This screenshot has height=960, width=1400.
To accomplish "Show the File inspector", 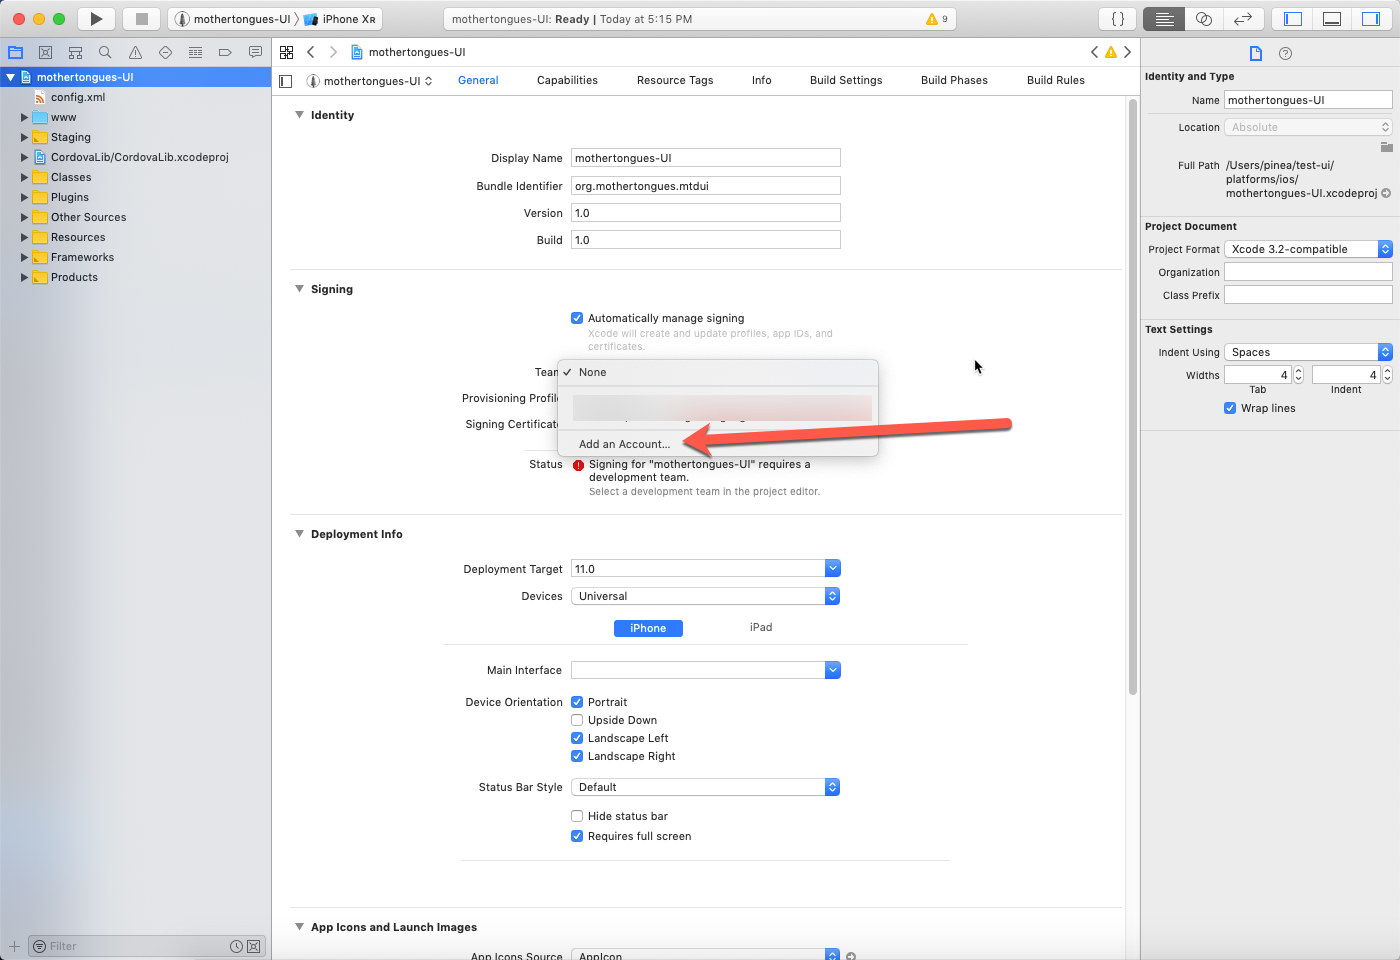I will (x=1256, y=53).
